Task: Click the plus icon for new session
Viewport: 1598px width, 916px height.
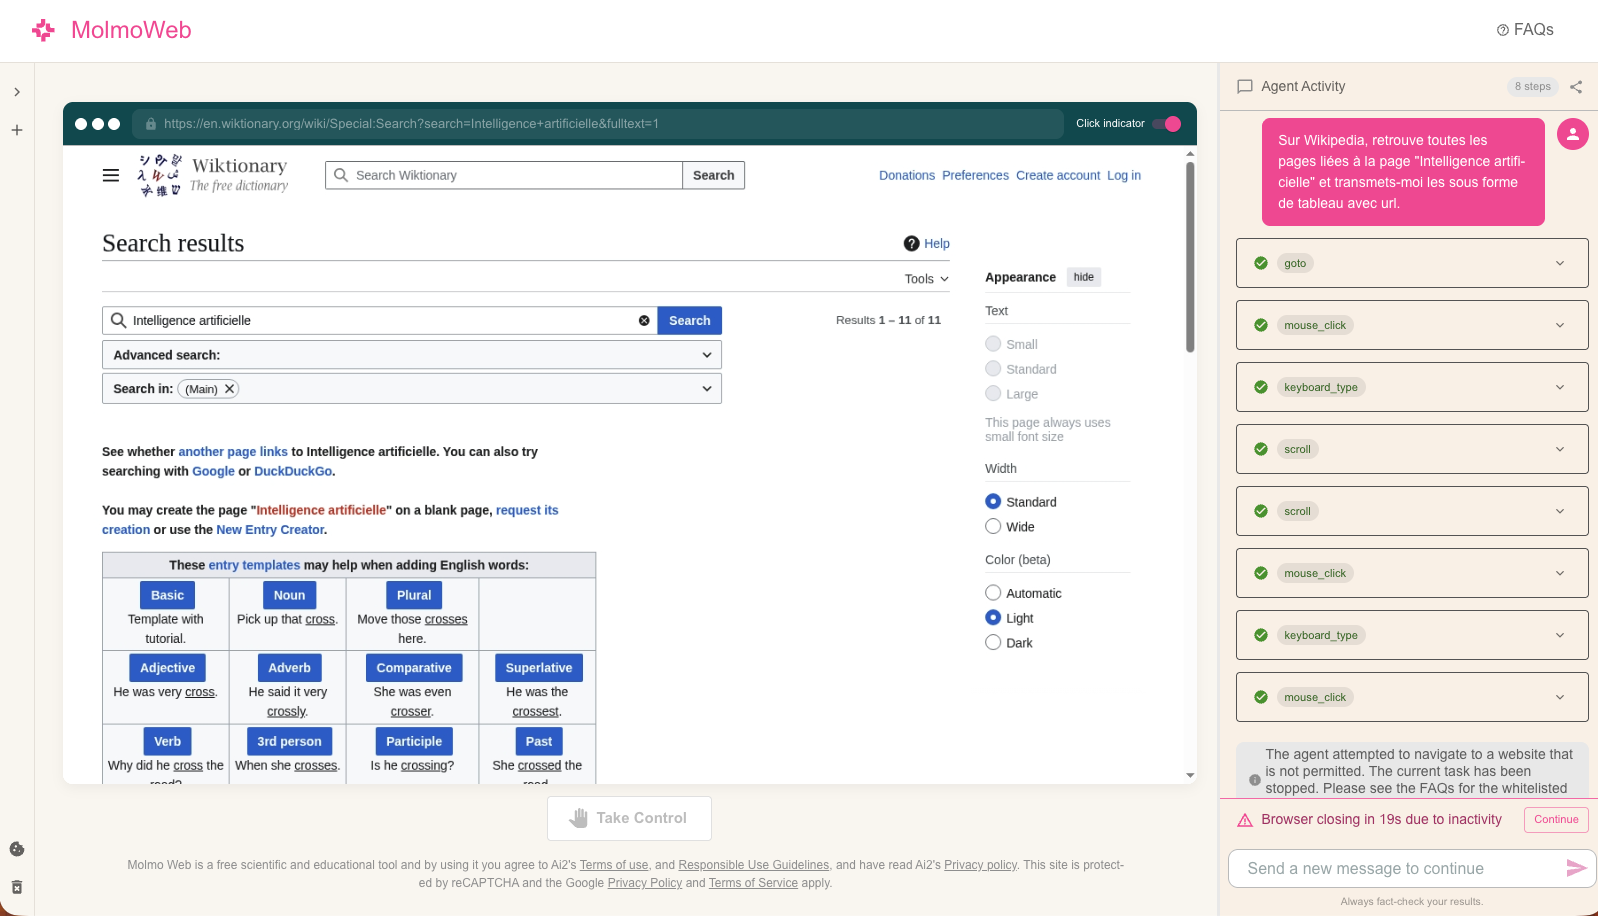Action: click(x=17, y=130)
